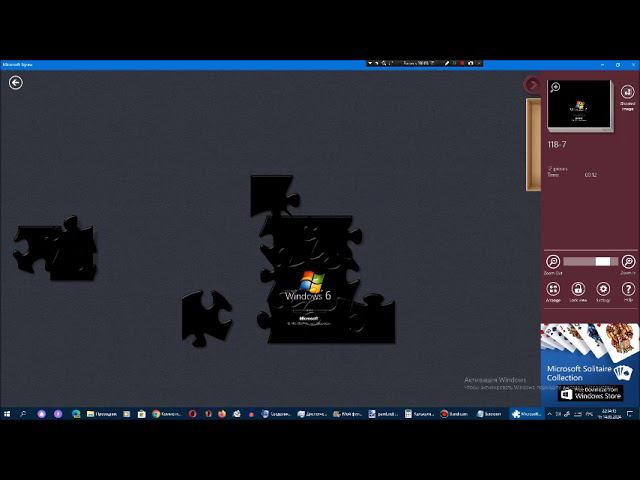The width and height of the screenshot is (640, 480).
Task: Switch to the Bandicam taskbar window
Action: [454, 414]
